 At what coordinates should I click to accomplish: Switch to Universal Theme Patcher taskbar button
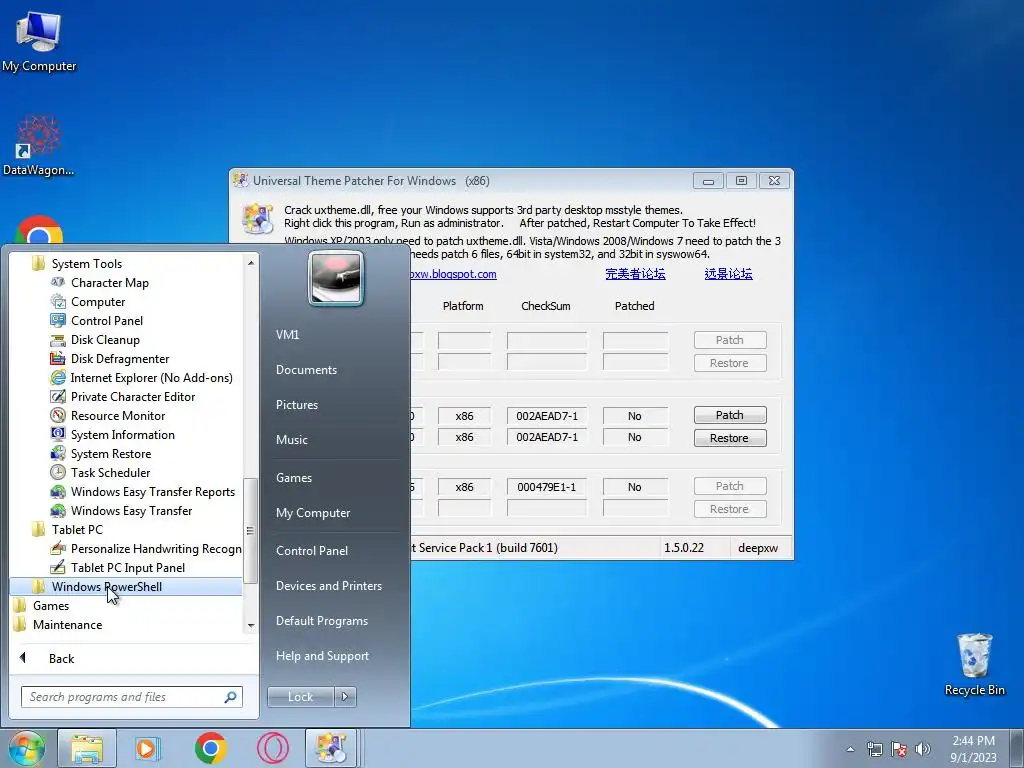331,748
